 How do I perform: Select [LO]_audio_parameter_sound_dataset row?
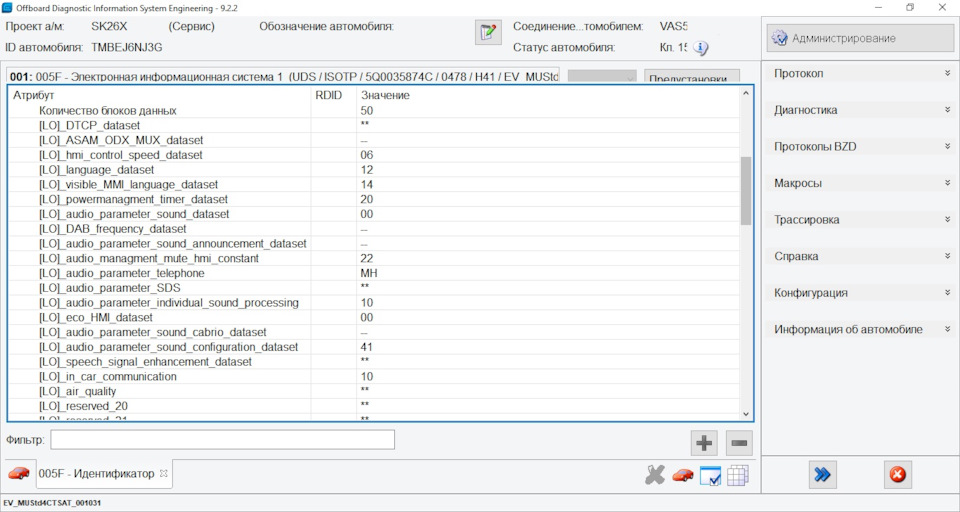click(x=374, y=214)
